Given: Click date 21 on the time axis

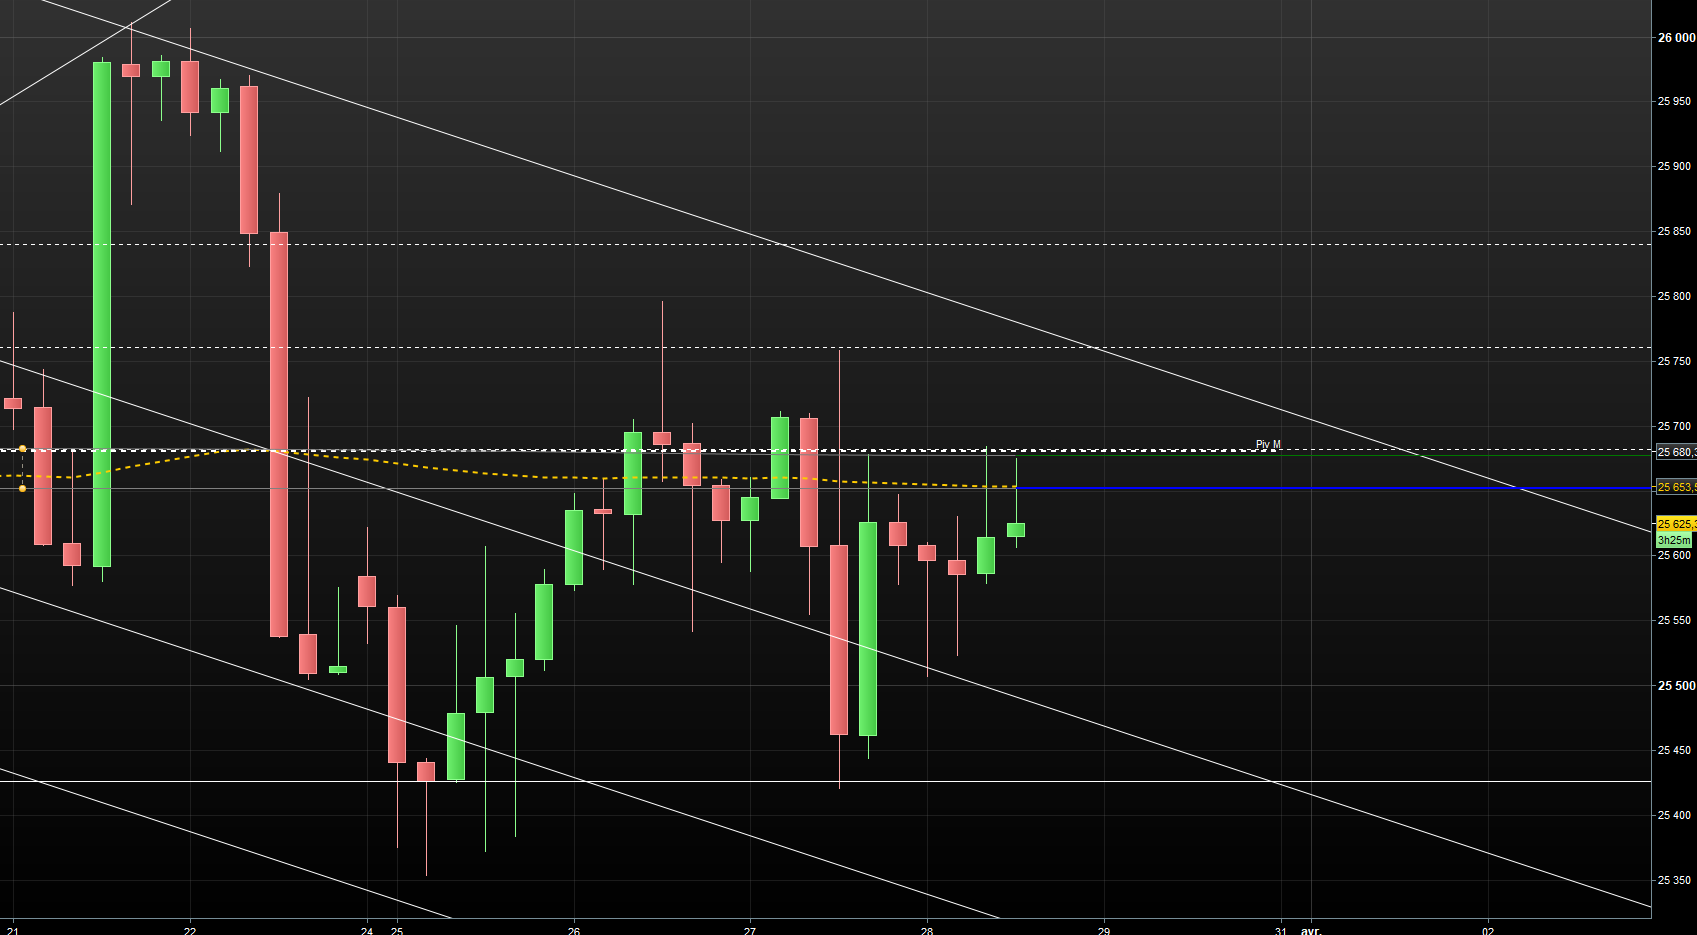Looking at the screenshot, I should pyautogui.click(x=13, y=930).
